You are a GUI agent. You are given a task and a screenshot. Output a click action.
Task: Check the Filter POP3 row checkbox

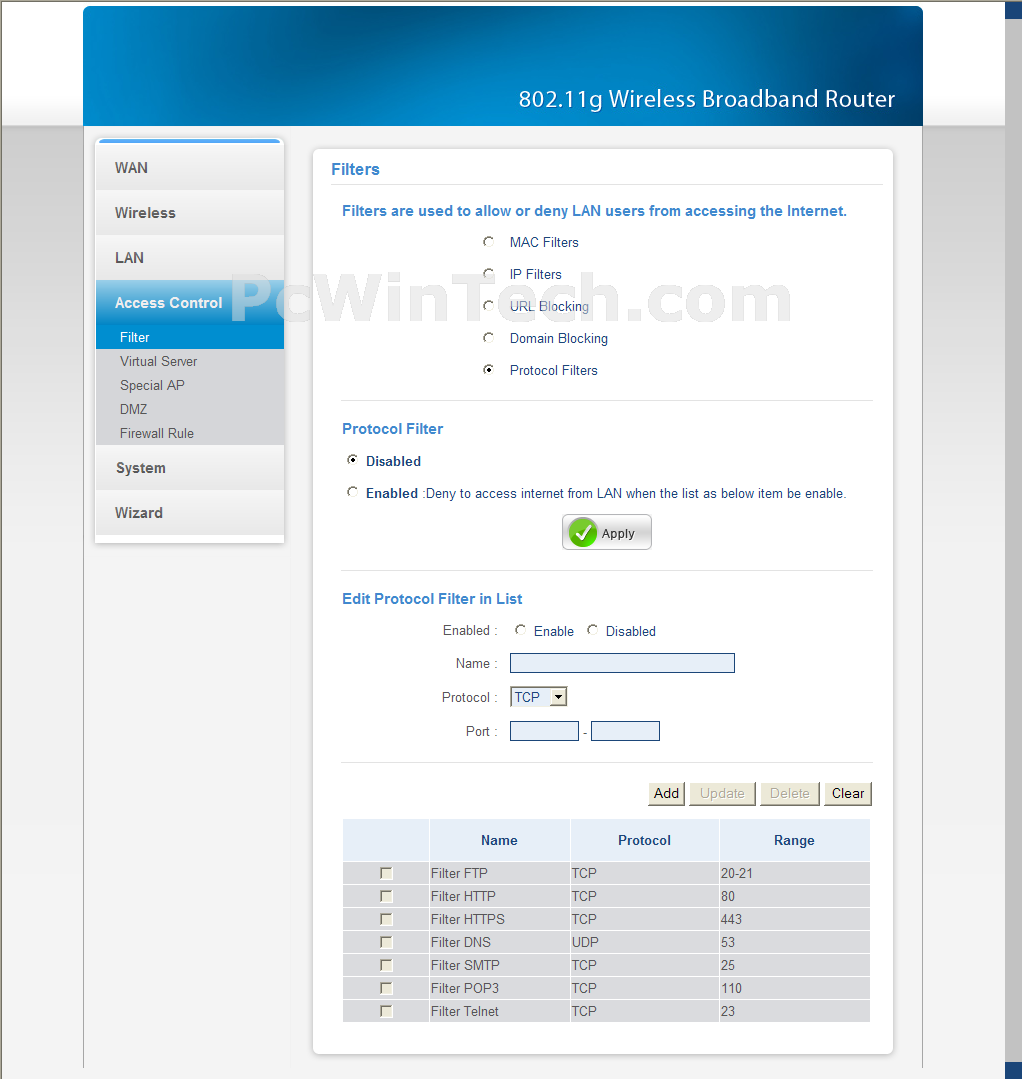(386, 988)
